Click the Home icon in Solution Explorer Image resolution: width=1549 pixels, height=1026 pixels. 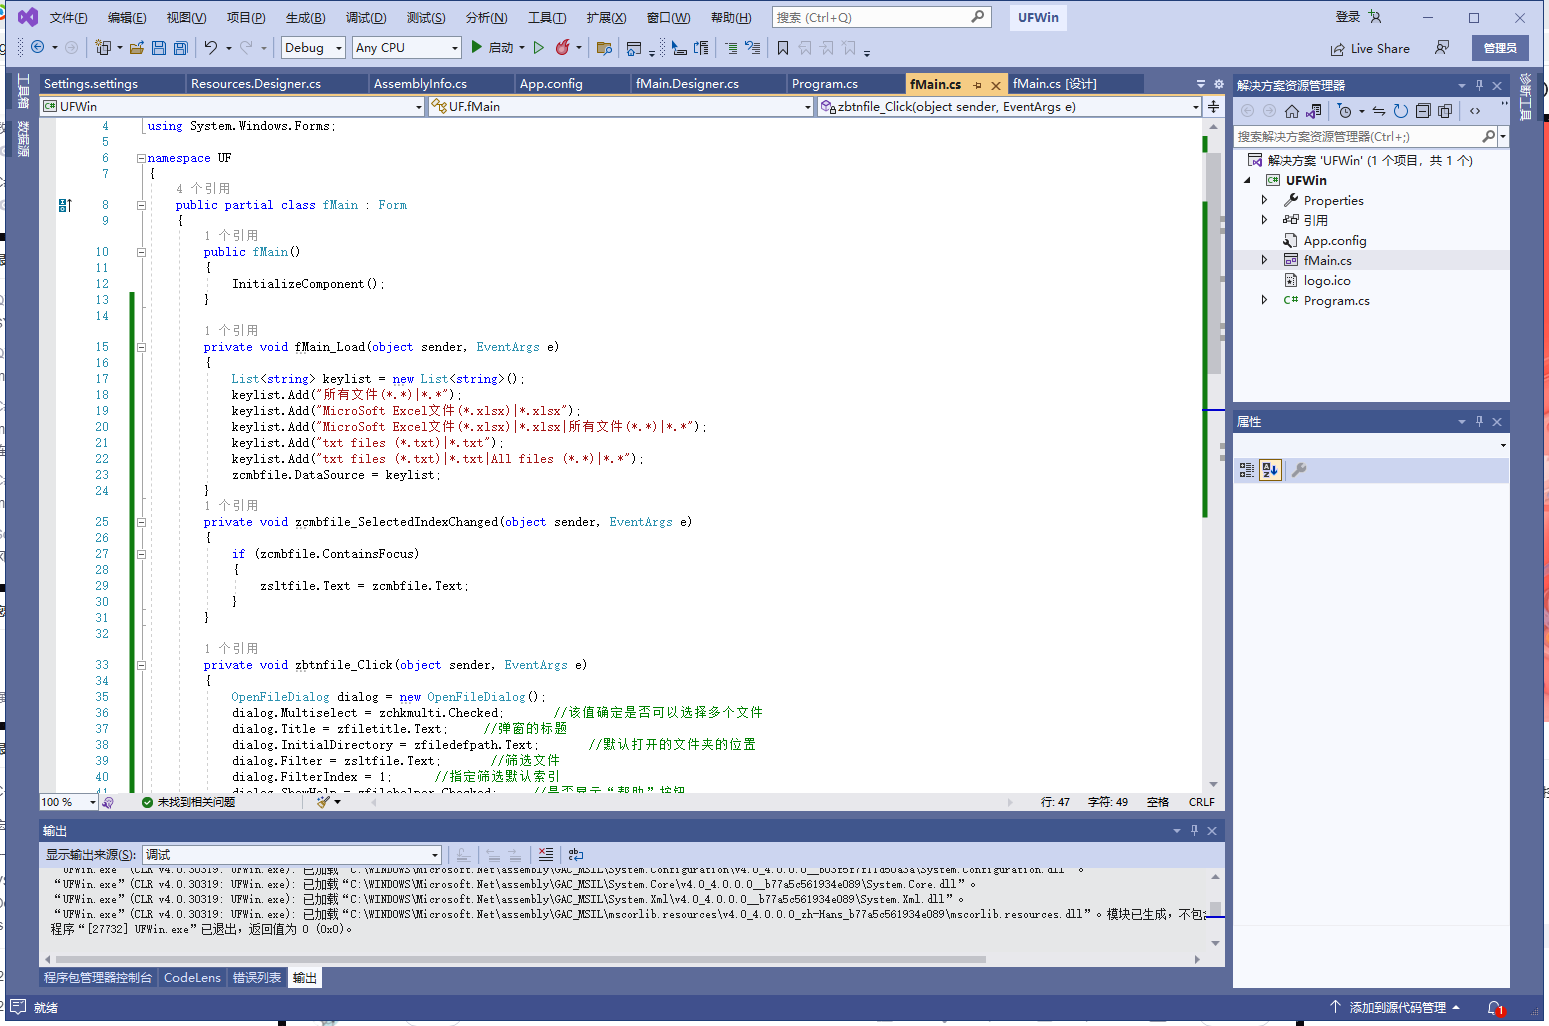(1292, 111)
